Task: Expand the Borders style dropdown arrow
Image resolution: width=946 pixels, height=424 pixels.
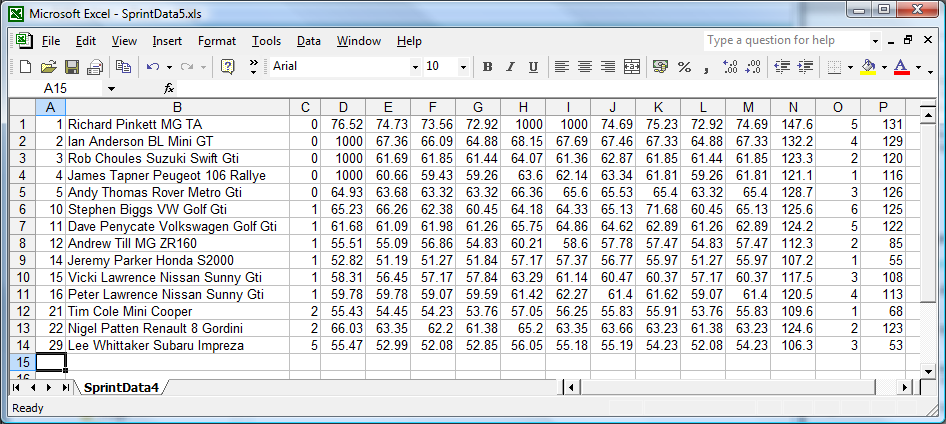Action: click(x=850, y=67)
